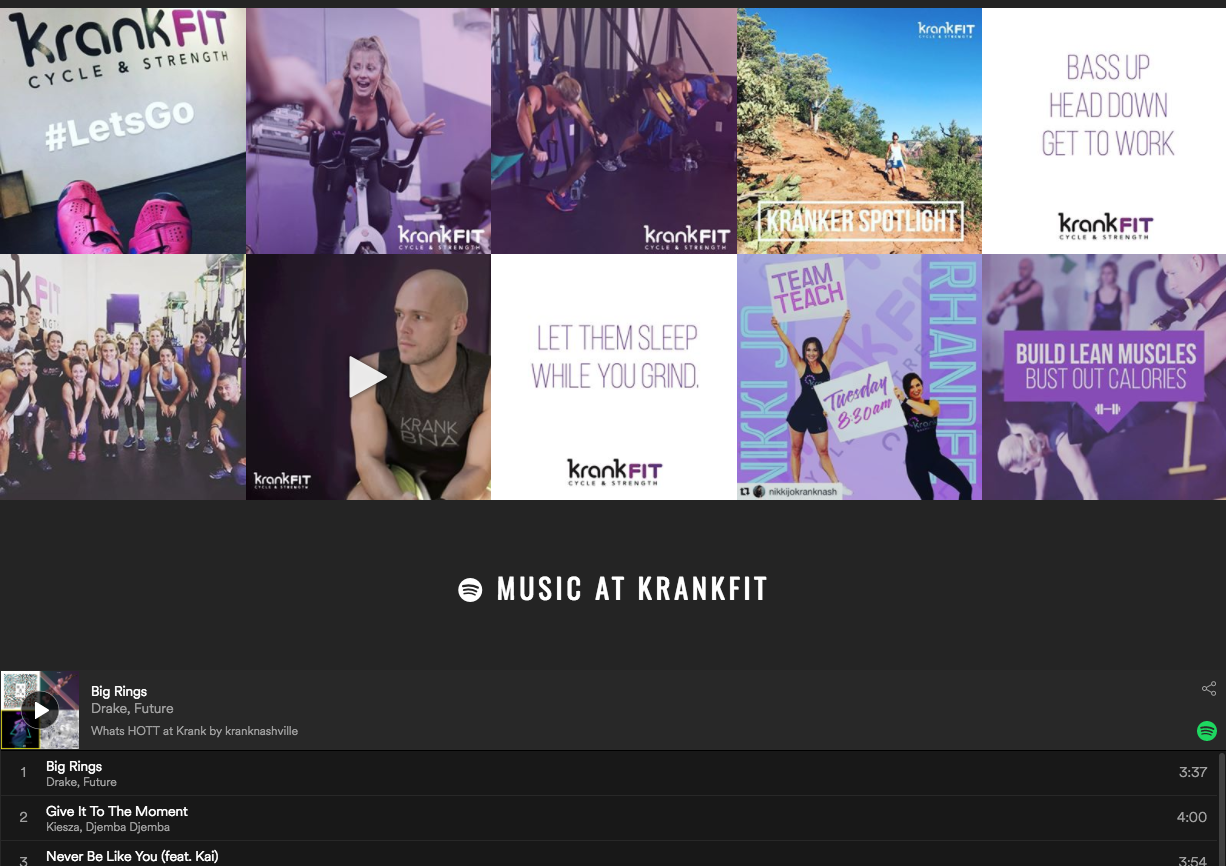Select the track Give It To The Moment

coord(117,817)
